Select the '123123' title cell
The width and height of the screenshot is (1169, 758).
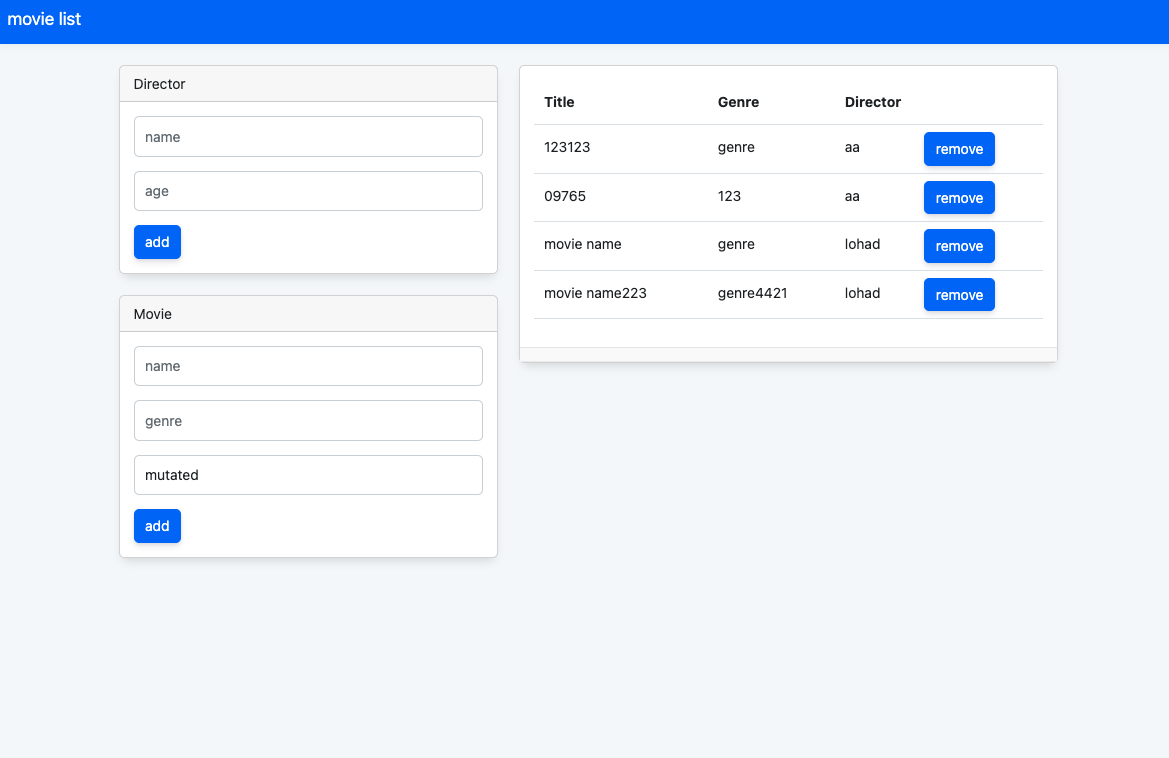pyautogui.click(x=567, y=147)
